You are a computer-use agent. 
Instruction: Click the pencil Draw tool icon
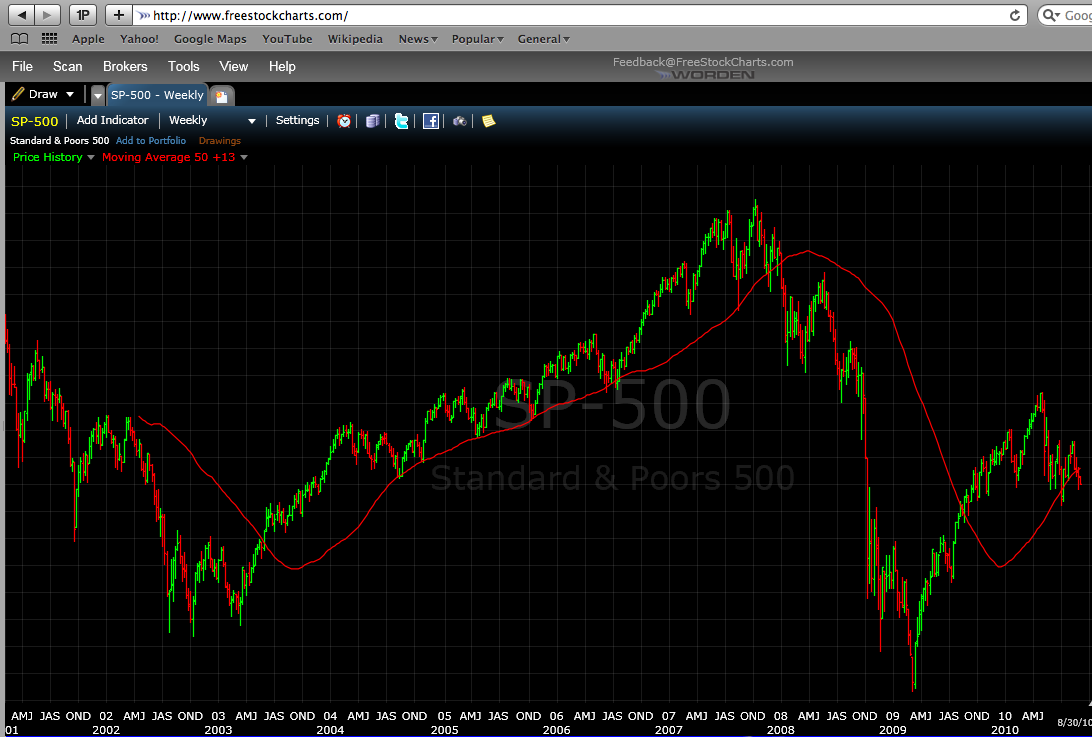tap(18, 94)
